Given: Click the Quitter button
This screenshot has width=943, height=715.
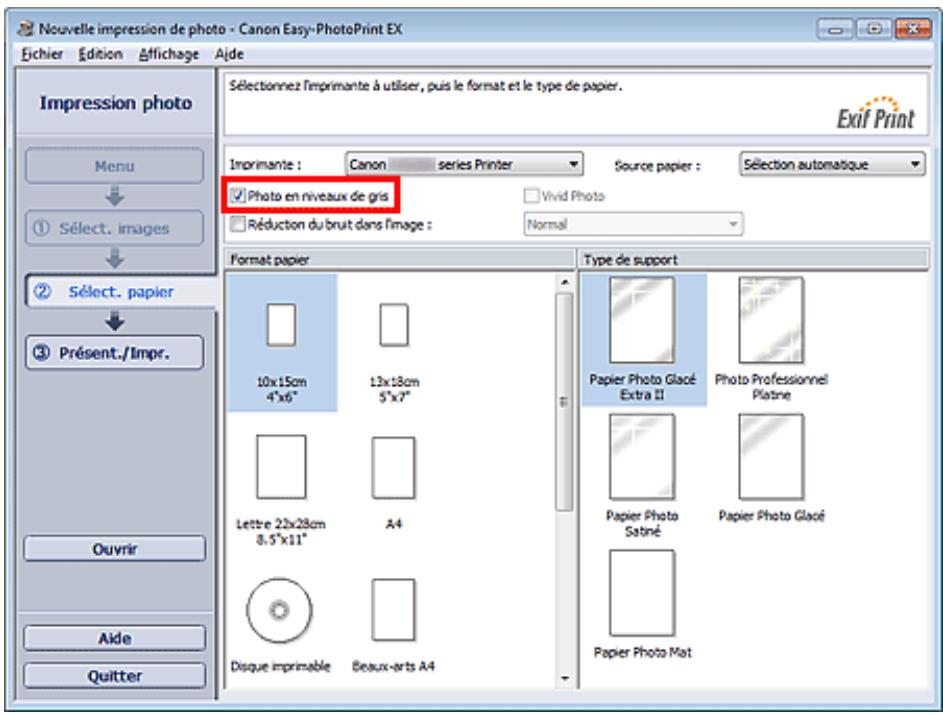Looking at the screenshot, I should coord(114,676).
